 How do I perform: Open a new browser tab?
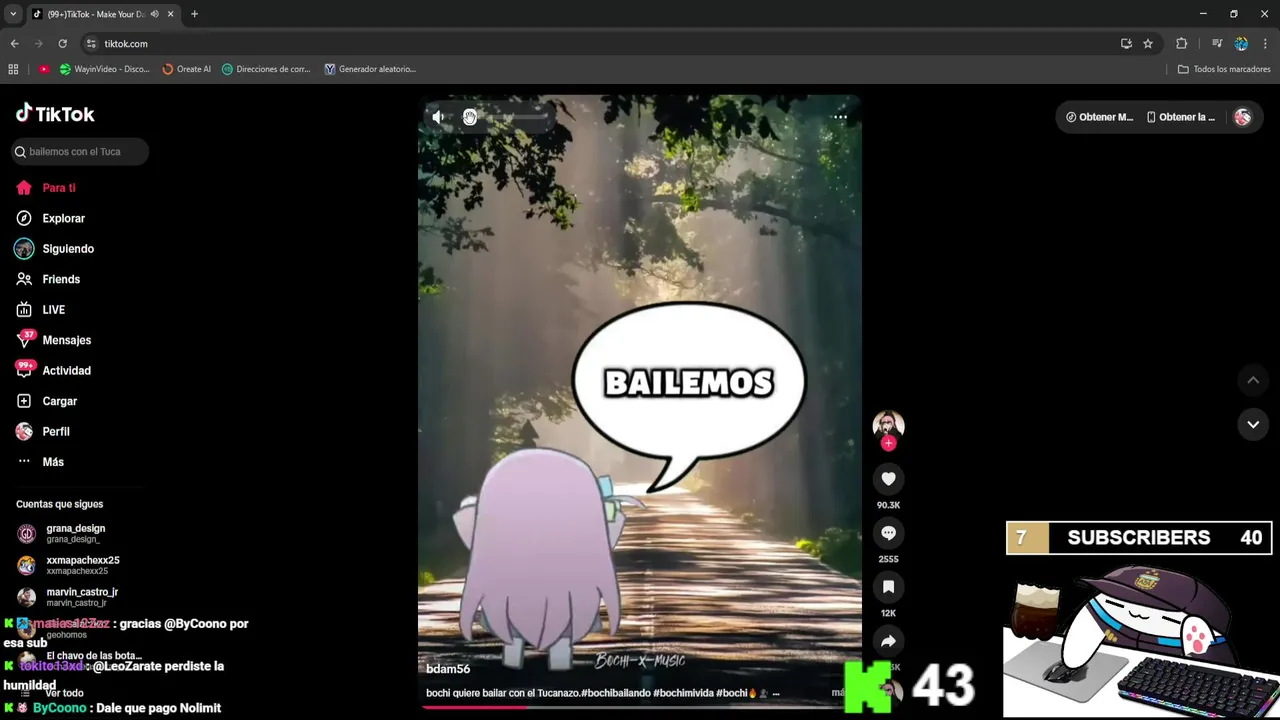(194, 14)
